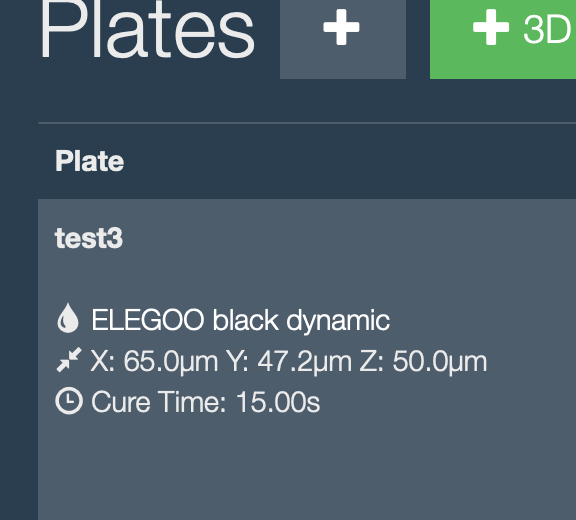Click the resin droplet icon
Image resolution: width=576 pixels, height=520 pixels.
coord(68,318)
